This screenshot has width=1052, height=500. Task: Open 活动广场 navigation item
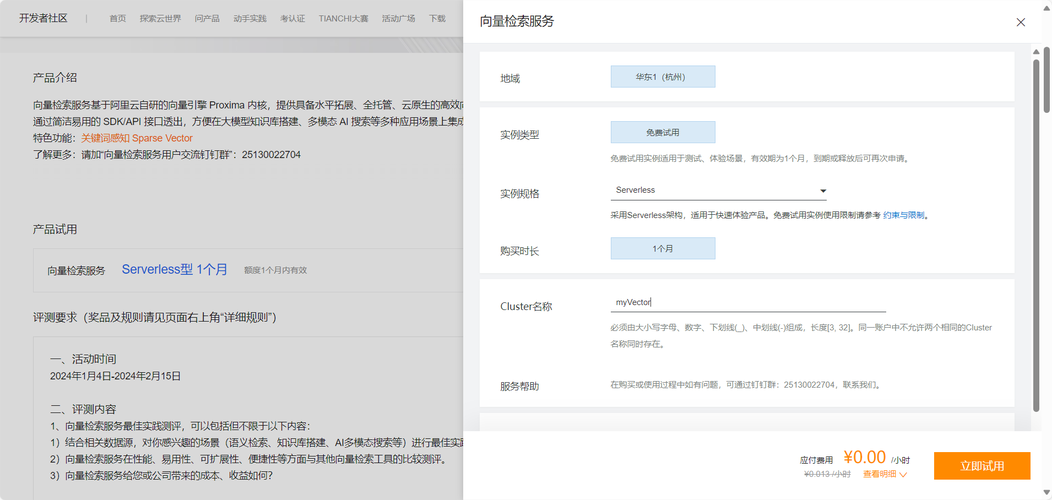398,19
